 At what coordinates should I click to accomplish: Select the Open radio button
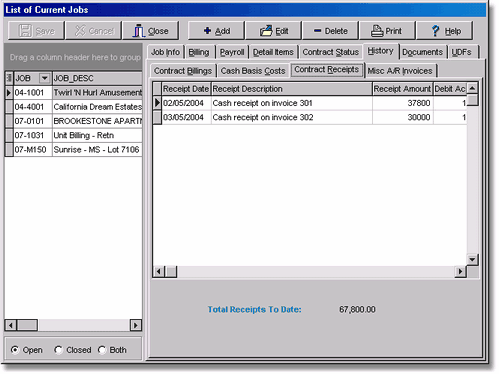coord(15,350)
